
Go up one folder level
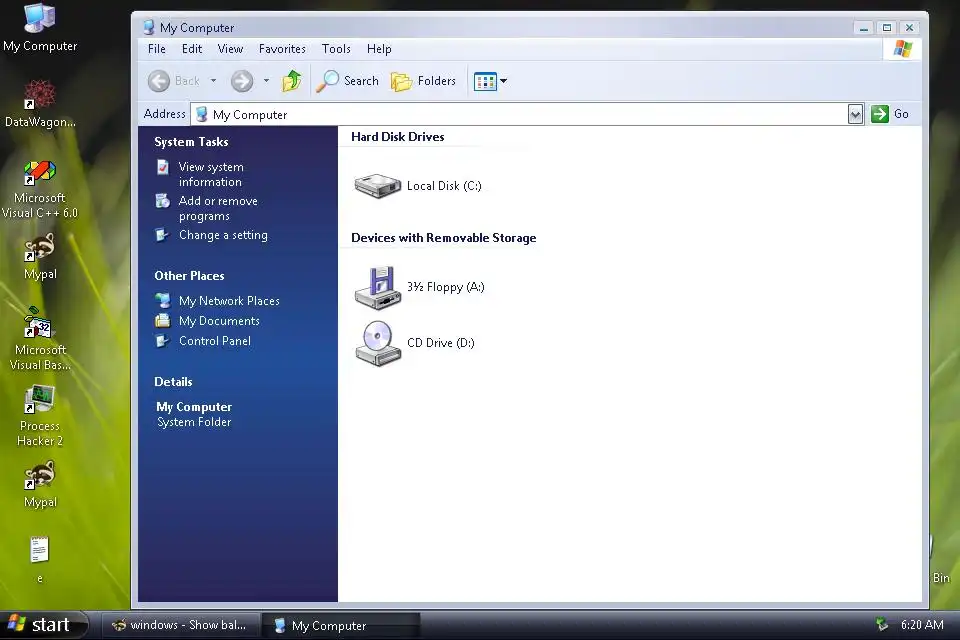291,81
